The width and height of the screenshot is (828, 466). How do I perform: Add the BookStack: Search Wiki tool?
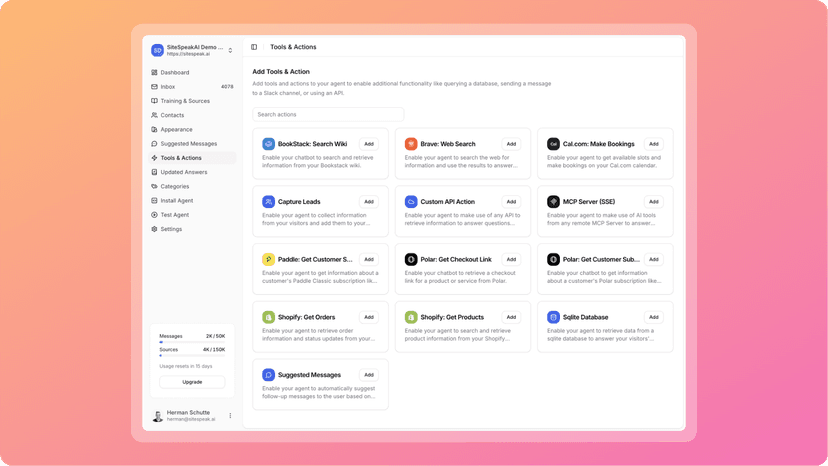(369, 144)
